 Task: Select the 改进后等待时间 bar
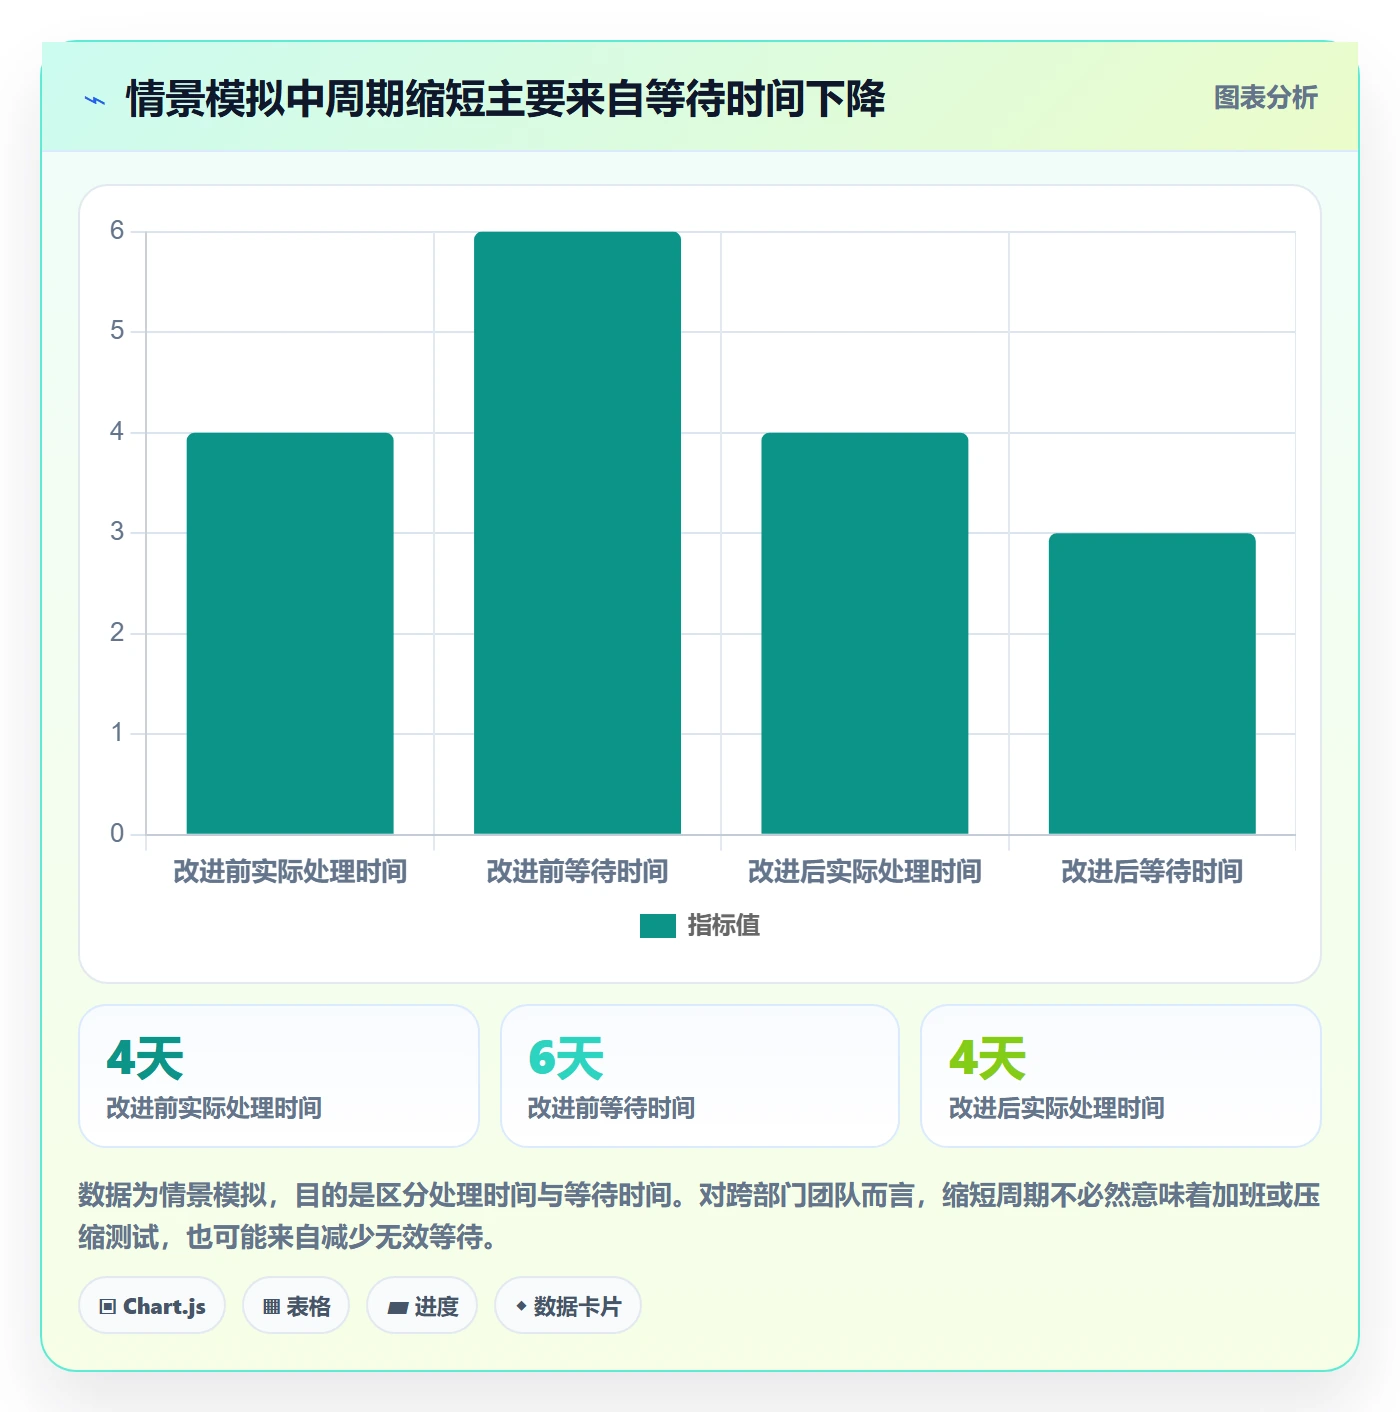tap(1152, 684)
